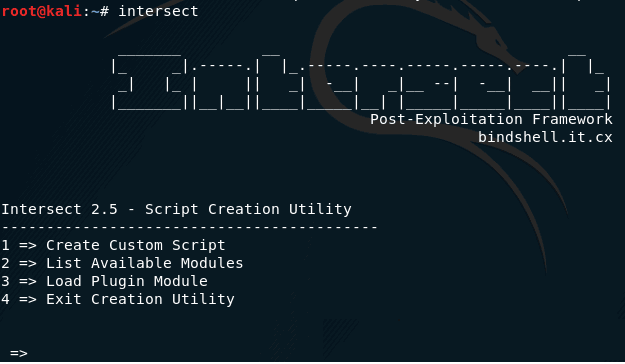The image size is (625, 364).
Task: Click the 'Post-Exploitation Framework' subtitle
Action: coord(491,119)
